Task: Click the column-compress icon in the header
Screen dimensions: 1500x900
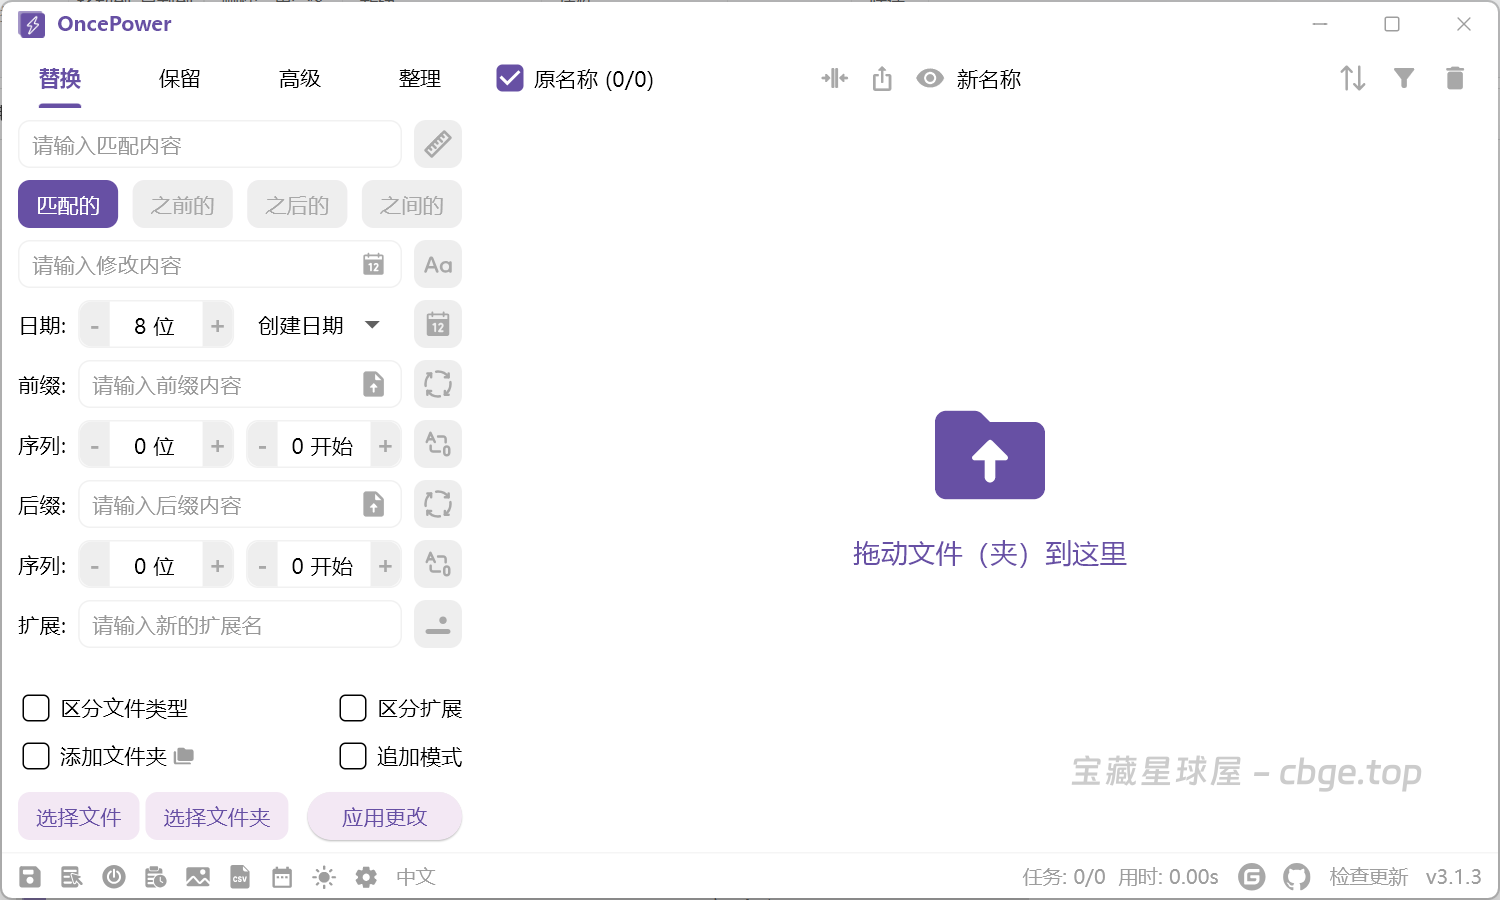Action: click(834, 78)
